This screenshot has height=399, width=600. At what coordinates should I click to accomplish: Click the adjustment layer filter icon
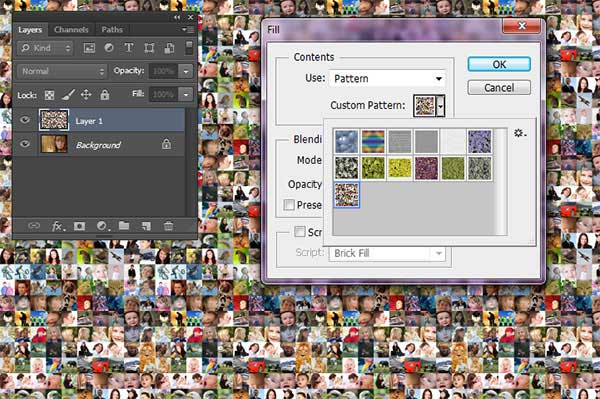109,48
